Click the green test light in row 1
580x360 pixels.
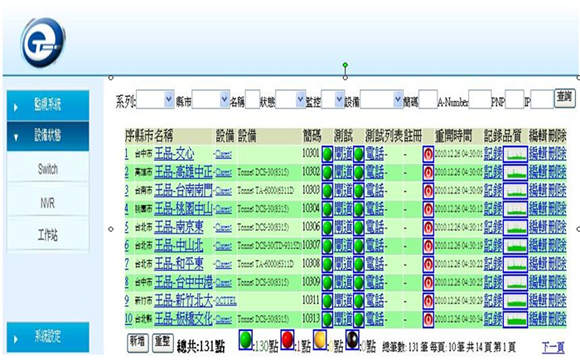pyautogui.click(x=327, y=154)
